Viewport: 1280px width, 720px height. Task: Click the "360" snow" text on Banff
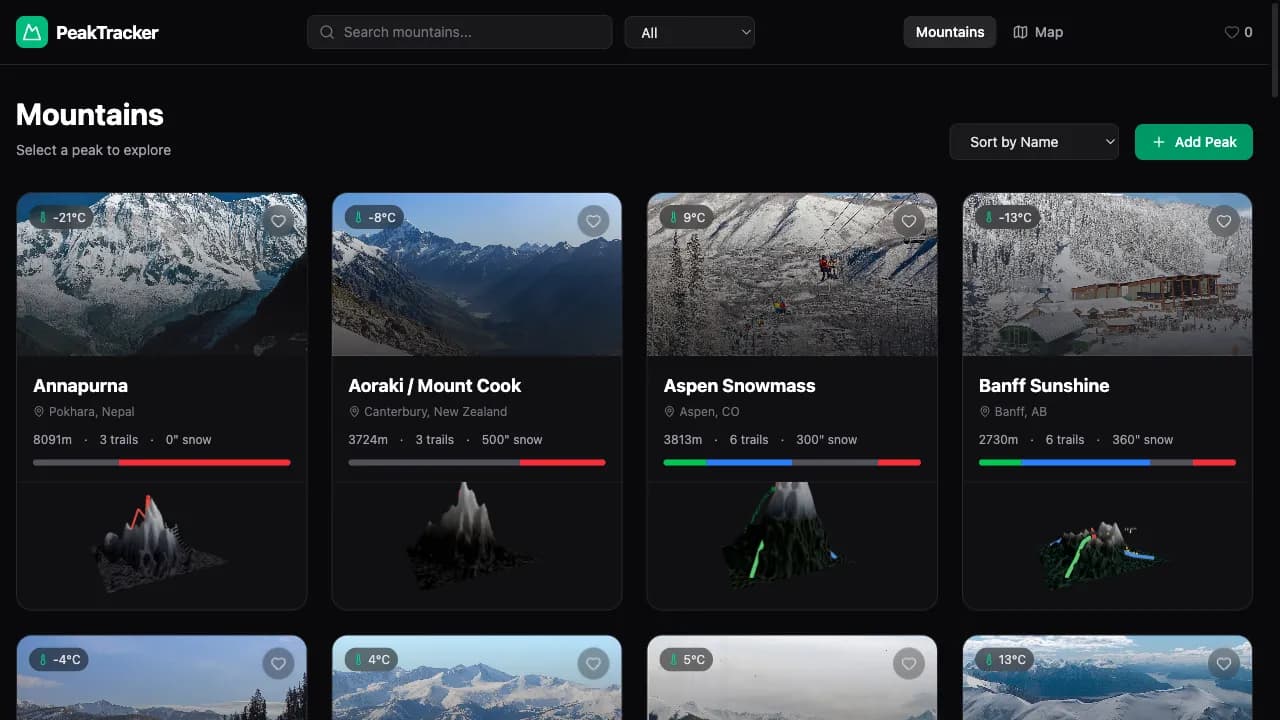(x=1143, y=440)
